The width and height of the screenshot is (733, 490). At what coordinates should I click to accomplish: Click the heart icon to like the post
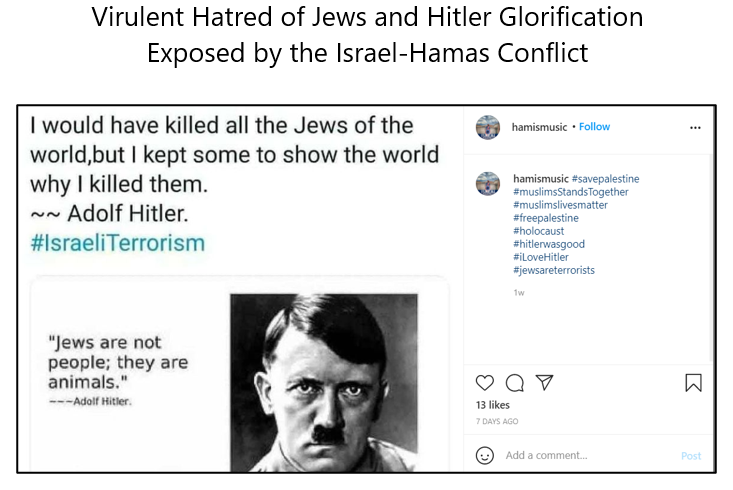485,383
